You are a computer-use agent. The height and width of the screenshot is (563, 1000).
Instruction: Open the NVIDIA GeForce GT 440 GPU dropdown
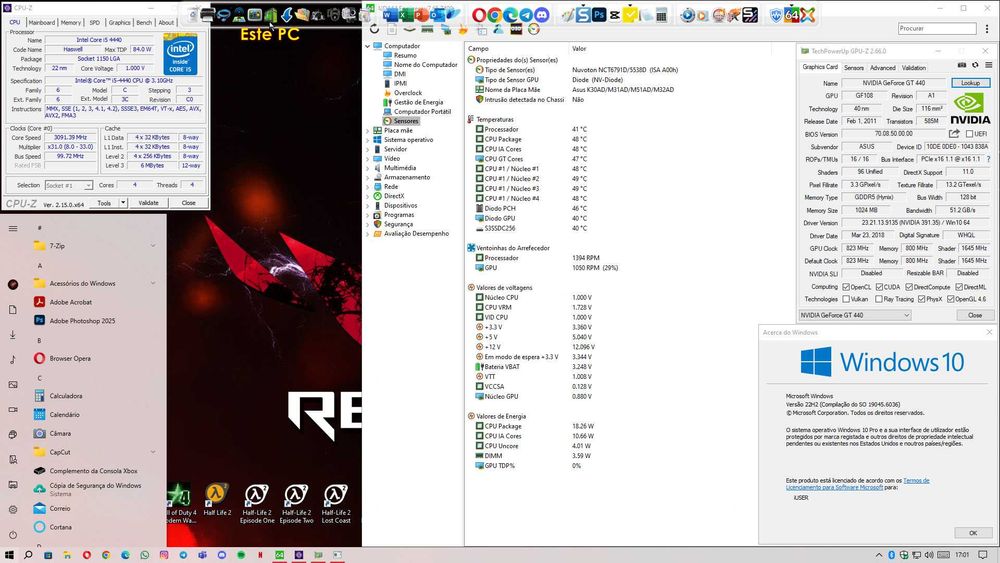[x=855, y=315]
